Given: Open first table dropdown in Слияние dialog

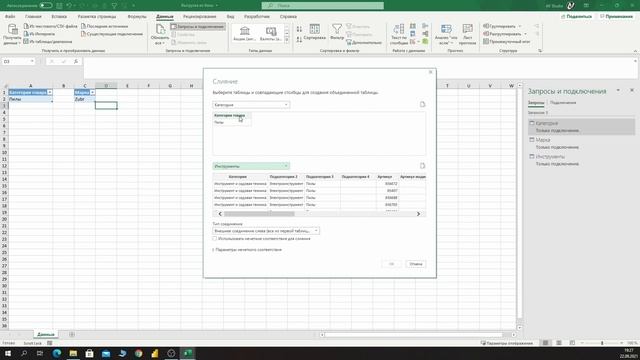Looking at the screenshot, I should click(x=251, y=105).
